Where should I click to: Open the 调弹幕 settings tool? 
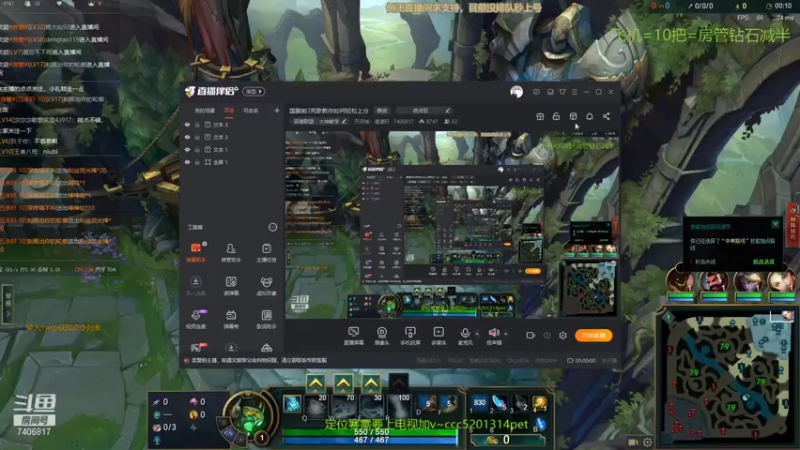pyautogui.click(x=231, y=285)
